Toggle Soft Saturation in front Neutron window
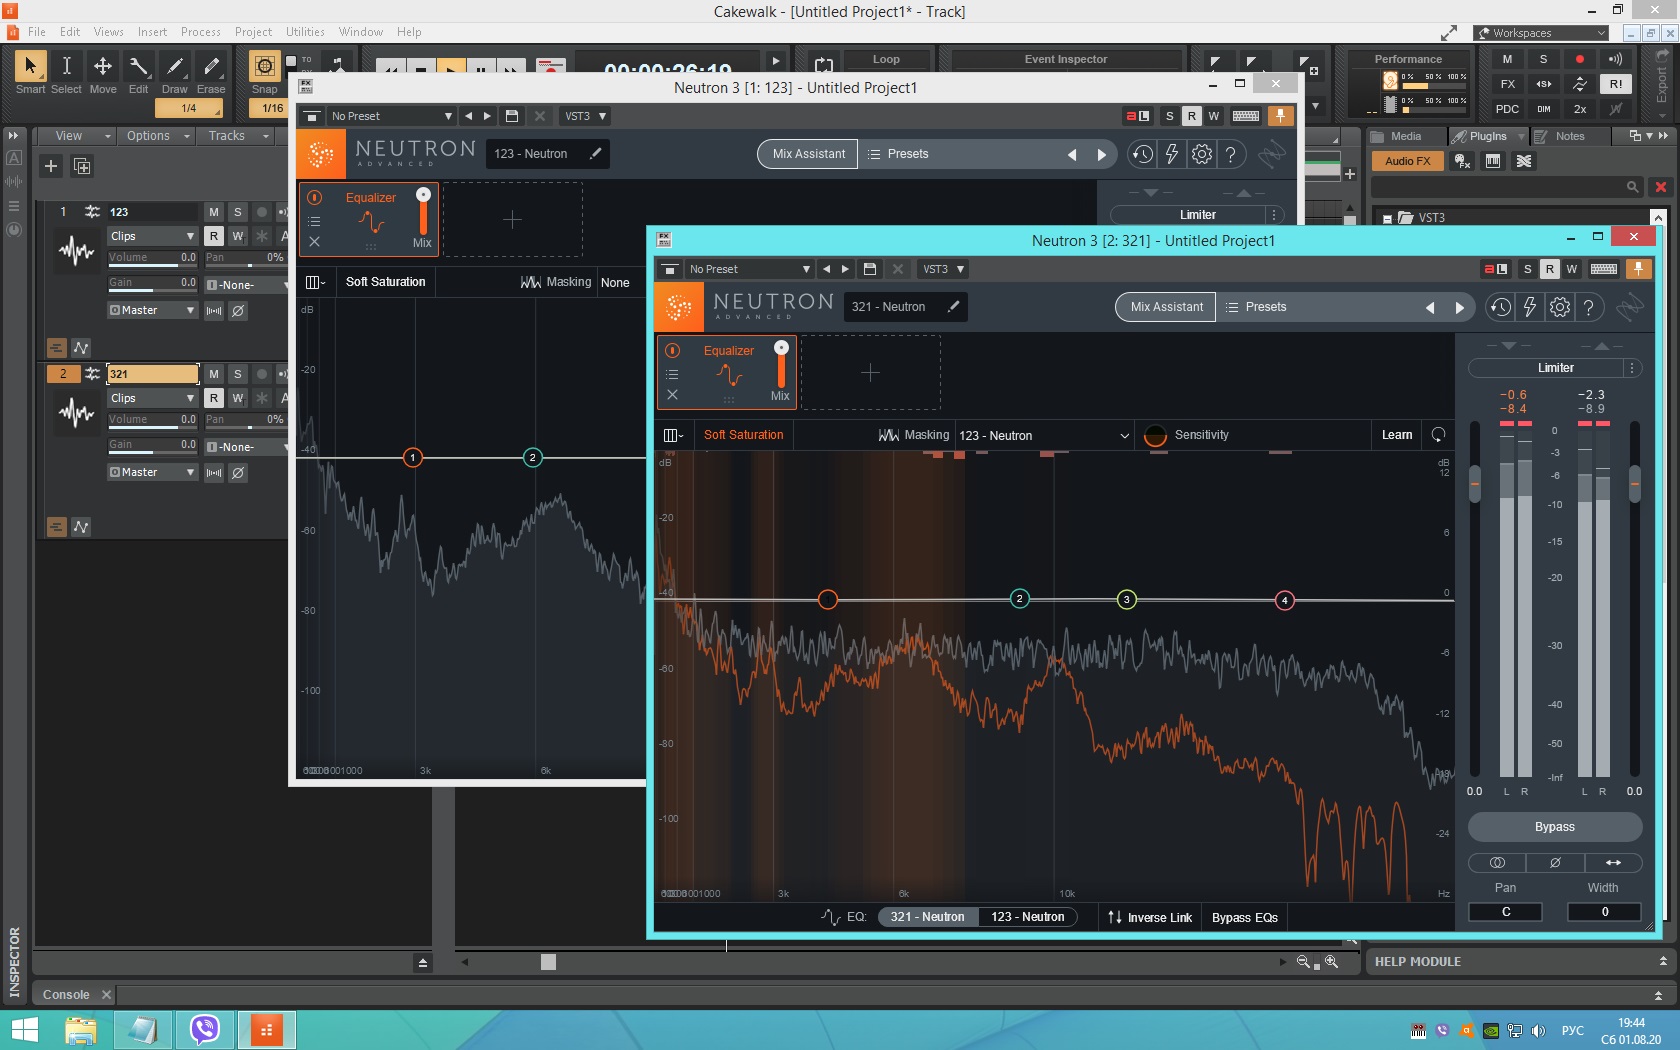The image size is (1680, 1050). tap(743, 435)
